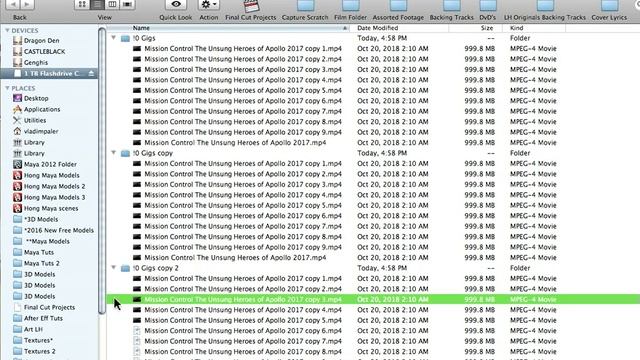Sort by Size column header
Screen dimensions: 640x360
[476, 28]
